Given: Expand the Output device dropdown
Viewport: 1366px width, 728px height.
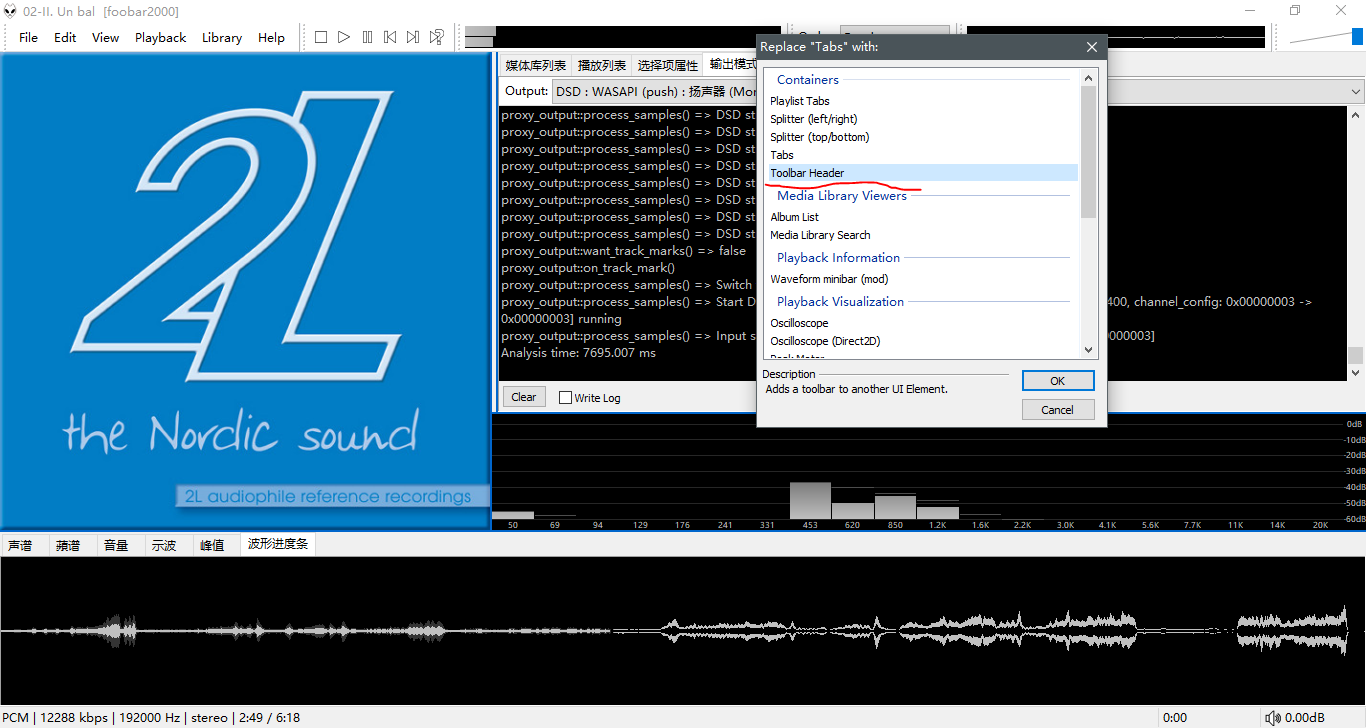Looking at the screenshot, I should (x=1356, y=92).
